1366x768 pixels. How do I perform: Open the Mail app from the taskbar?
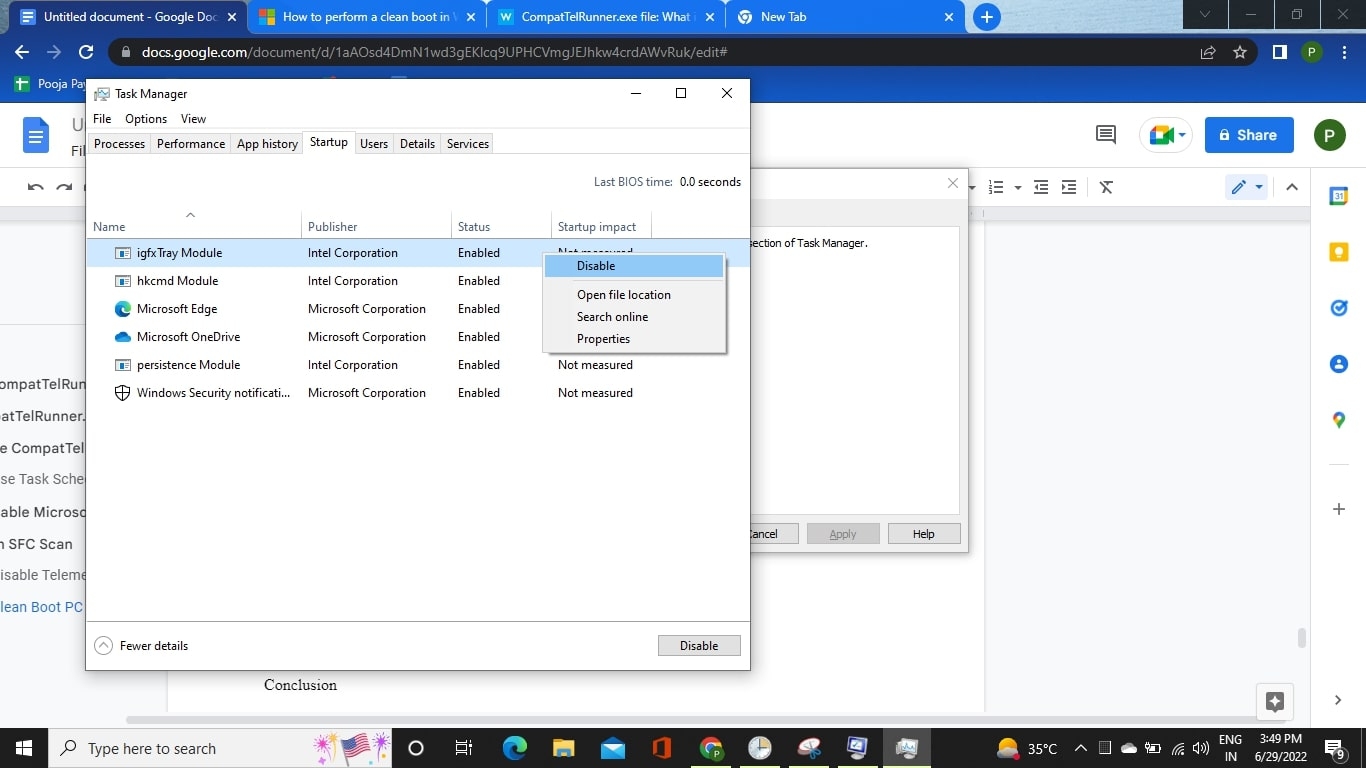pos(613,748)
